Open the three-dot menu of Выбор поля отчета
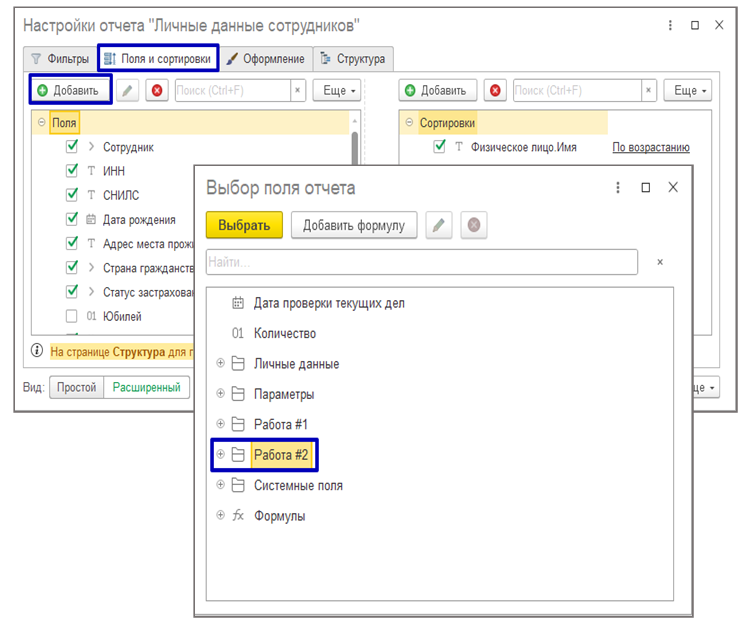Screen dimensions: 751x643 617,187
